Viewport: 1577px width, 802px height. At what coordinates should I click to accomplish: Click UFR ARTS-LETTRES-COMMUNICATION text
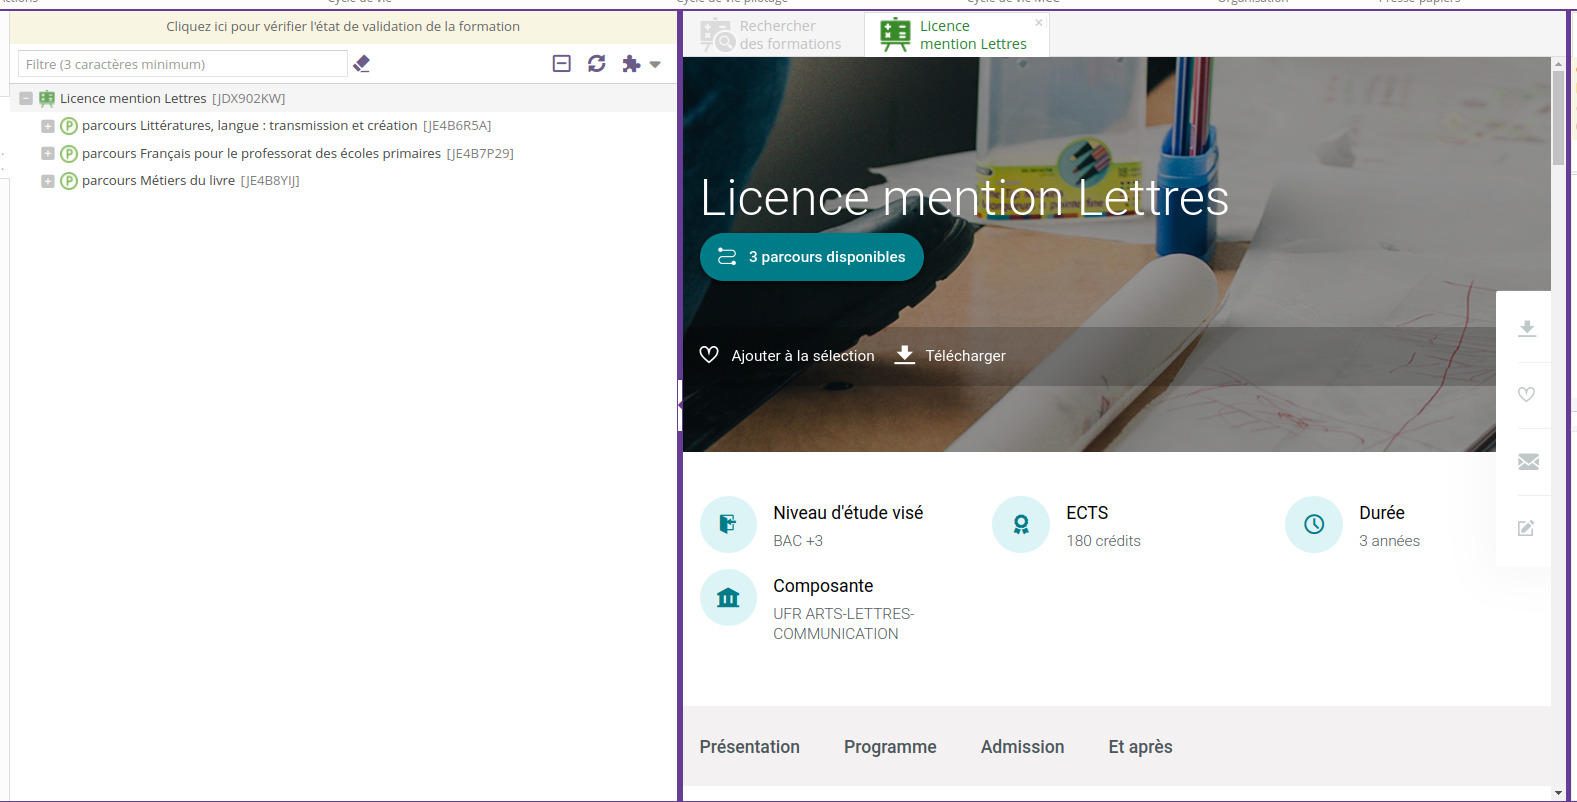tap(844, 624)
